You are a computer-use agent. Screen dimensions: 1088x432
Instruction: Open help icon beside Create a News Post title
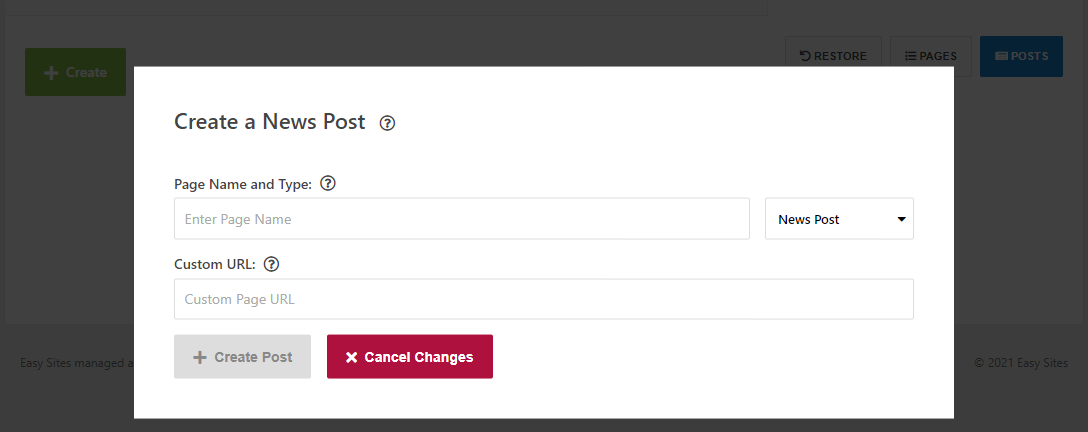387,123
